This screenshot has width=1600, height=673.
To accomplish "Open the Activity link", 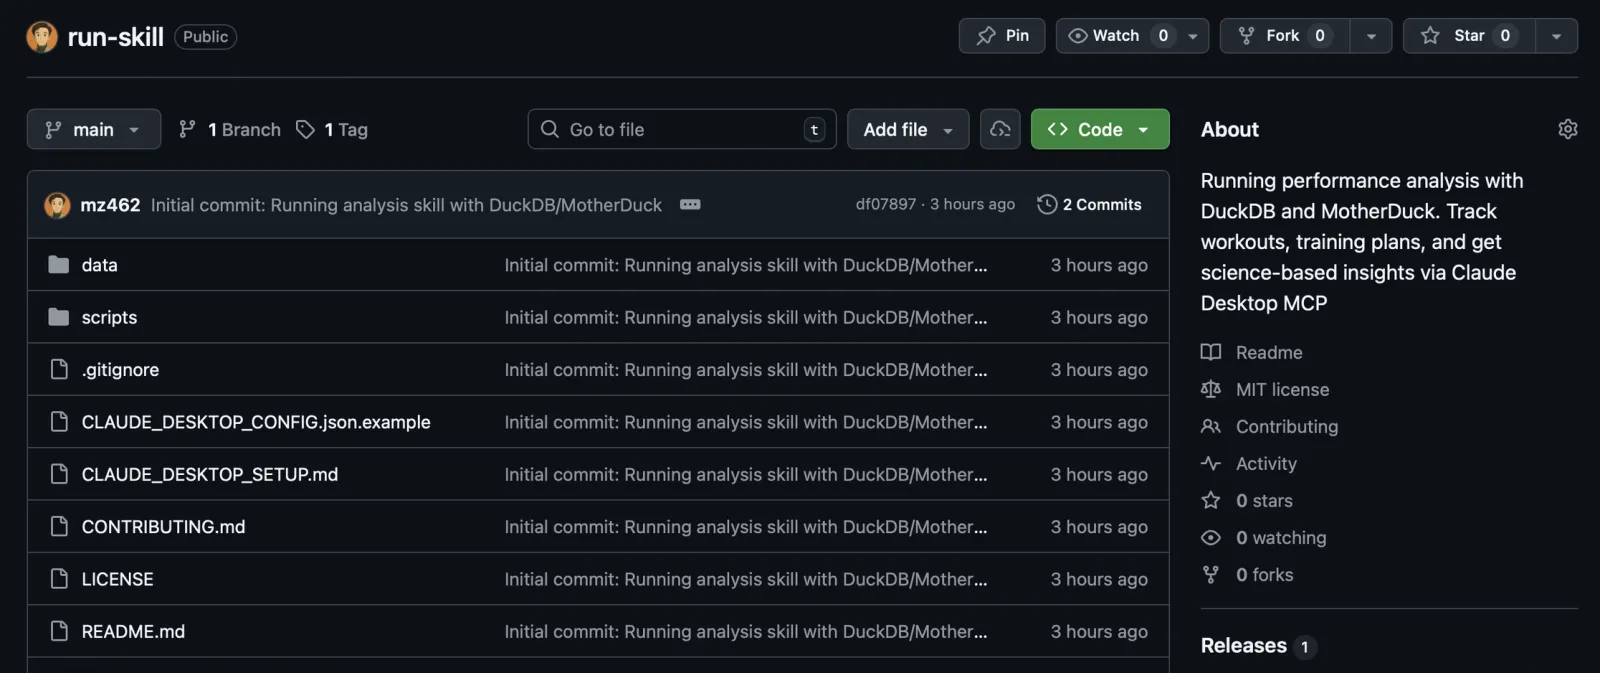I will tap(1266, 463).
